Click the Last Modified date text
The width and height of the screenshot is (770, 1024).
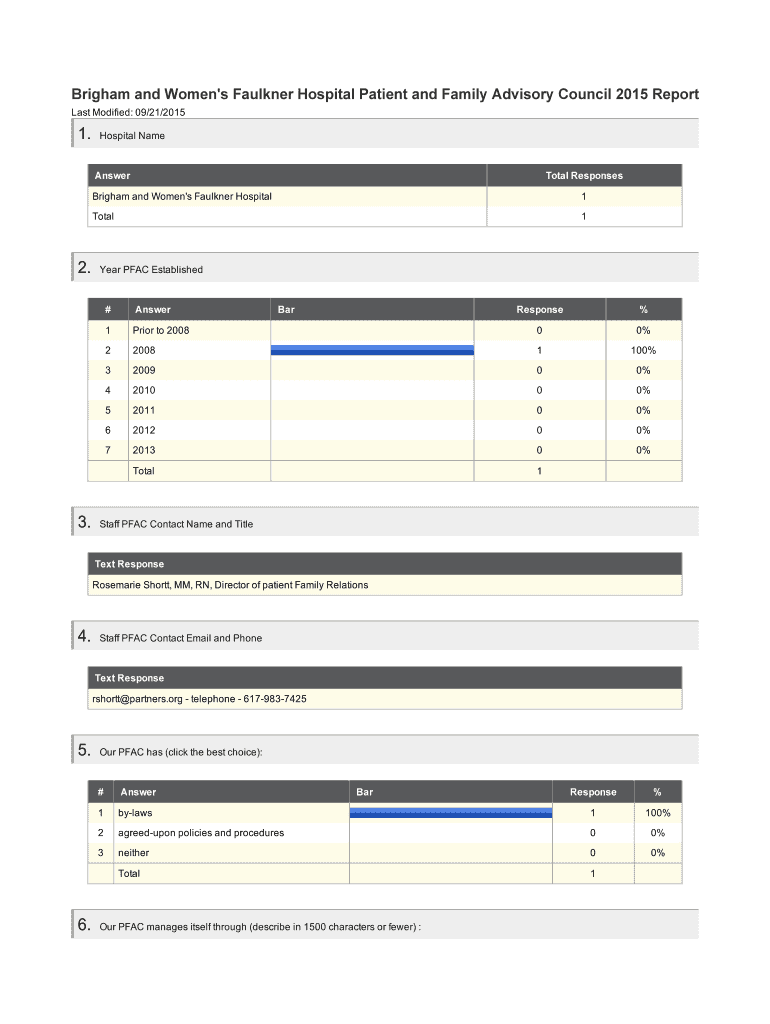[x=128, y=112]
